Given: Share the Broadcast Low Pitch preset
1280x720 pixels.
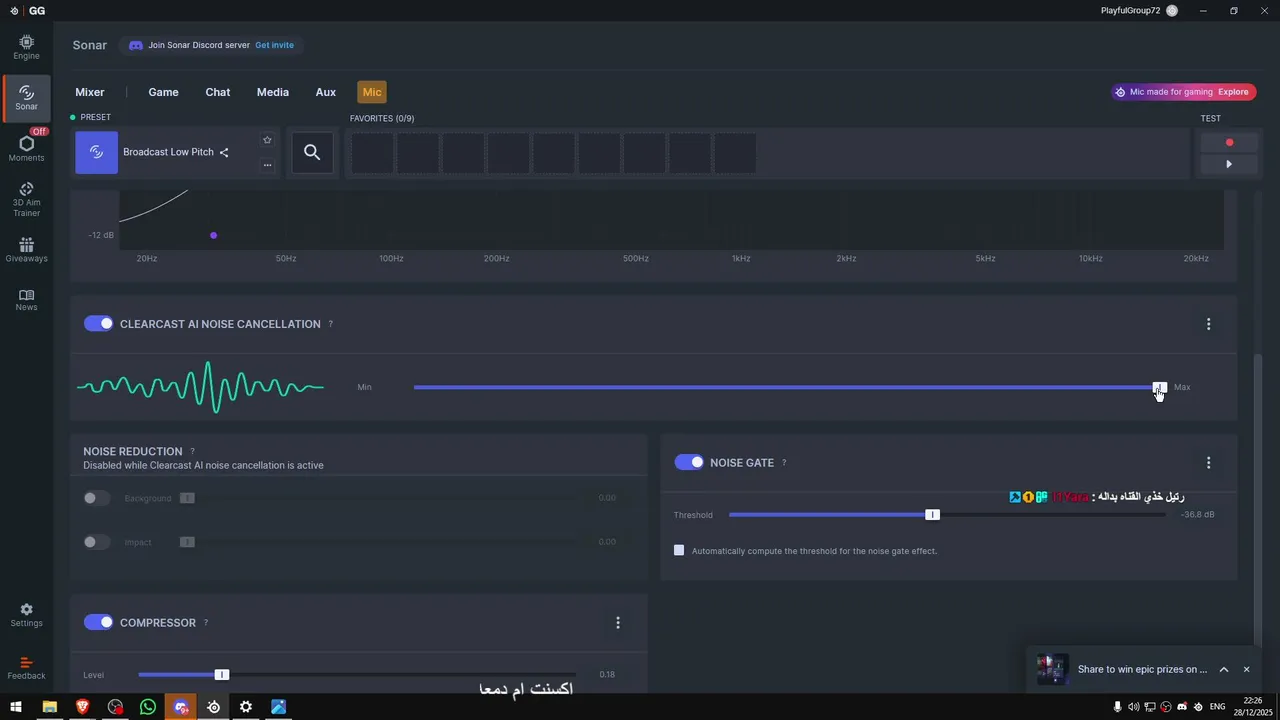Looking at the screenshot, I should 224,153.
